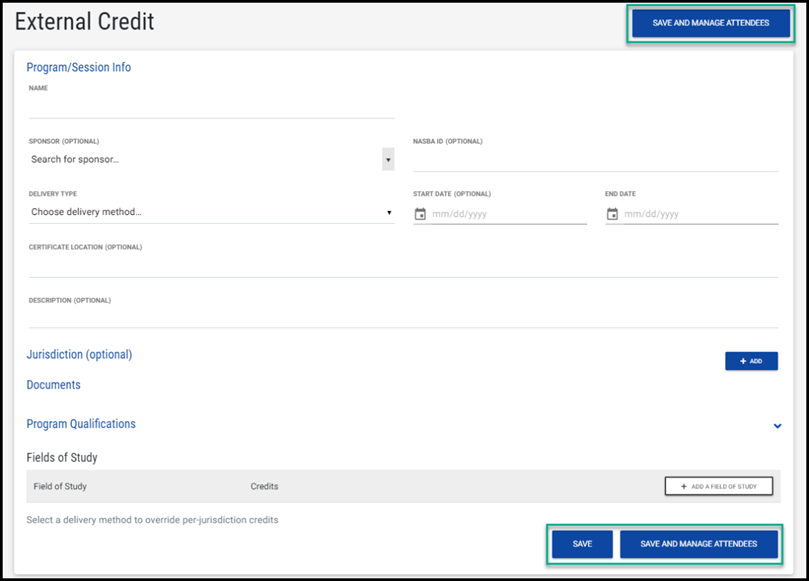This screenshot has height=581, width=809.
Task: Open the End Date calendar picker icon
Action: coord(612,214)
